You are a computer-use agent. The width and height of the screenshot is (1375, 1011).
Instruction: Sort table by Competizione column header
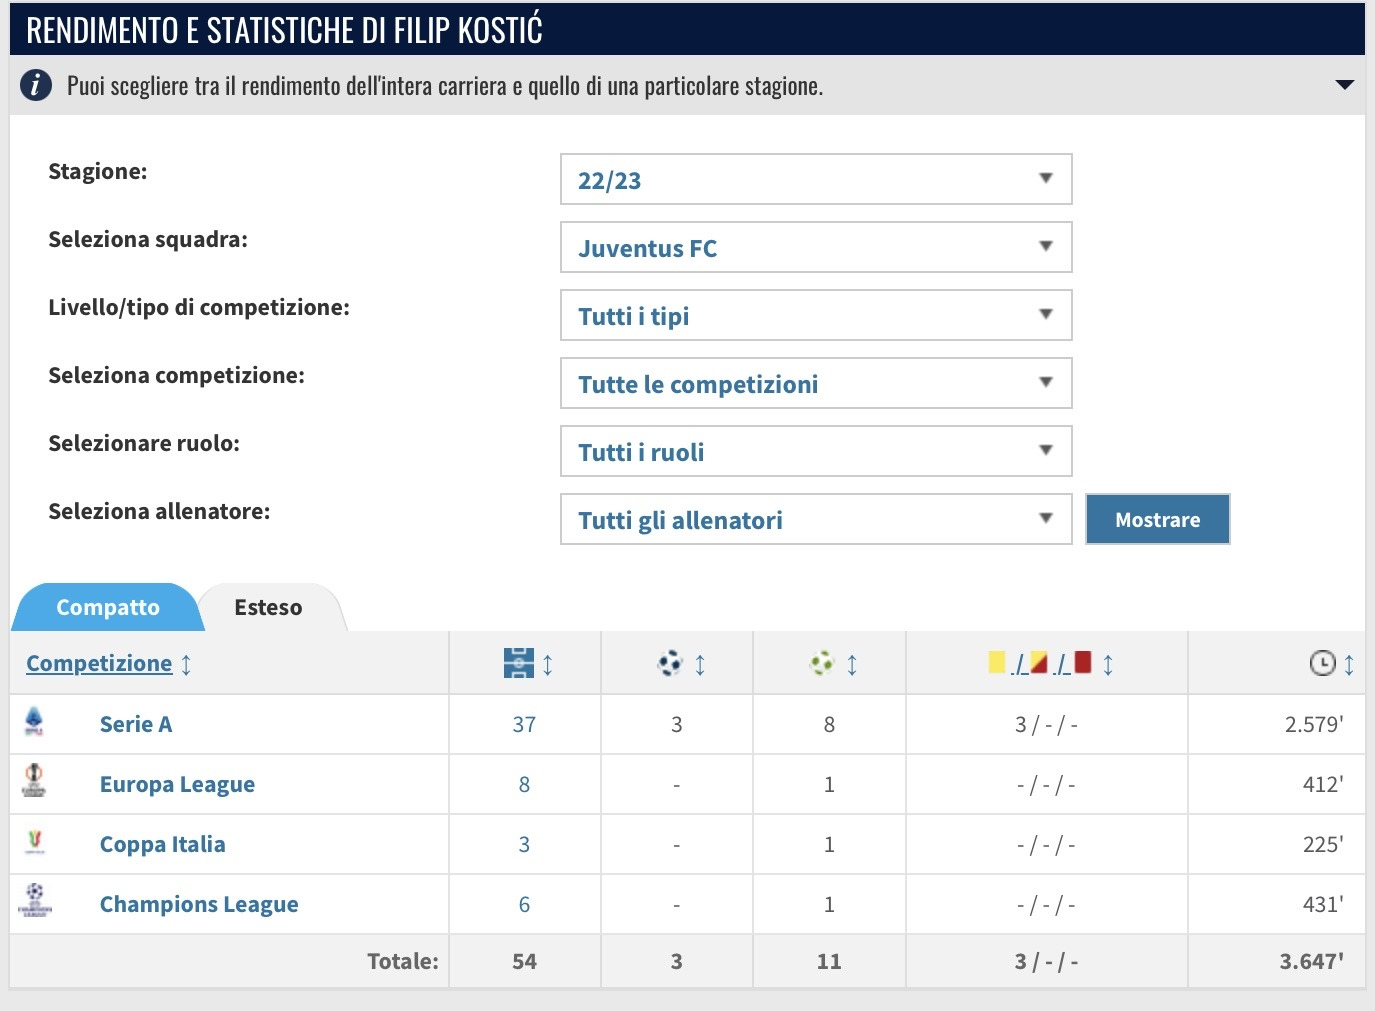tap(99, 663)
